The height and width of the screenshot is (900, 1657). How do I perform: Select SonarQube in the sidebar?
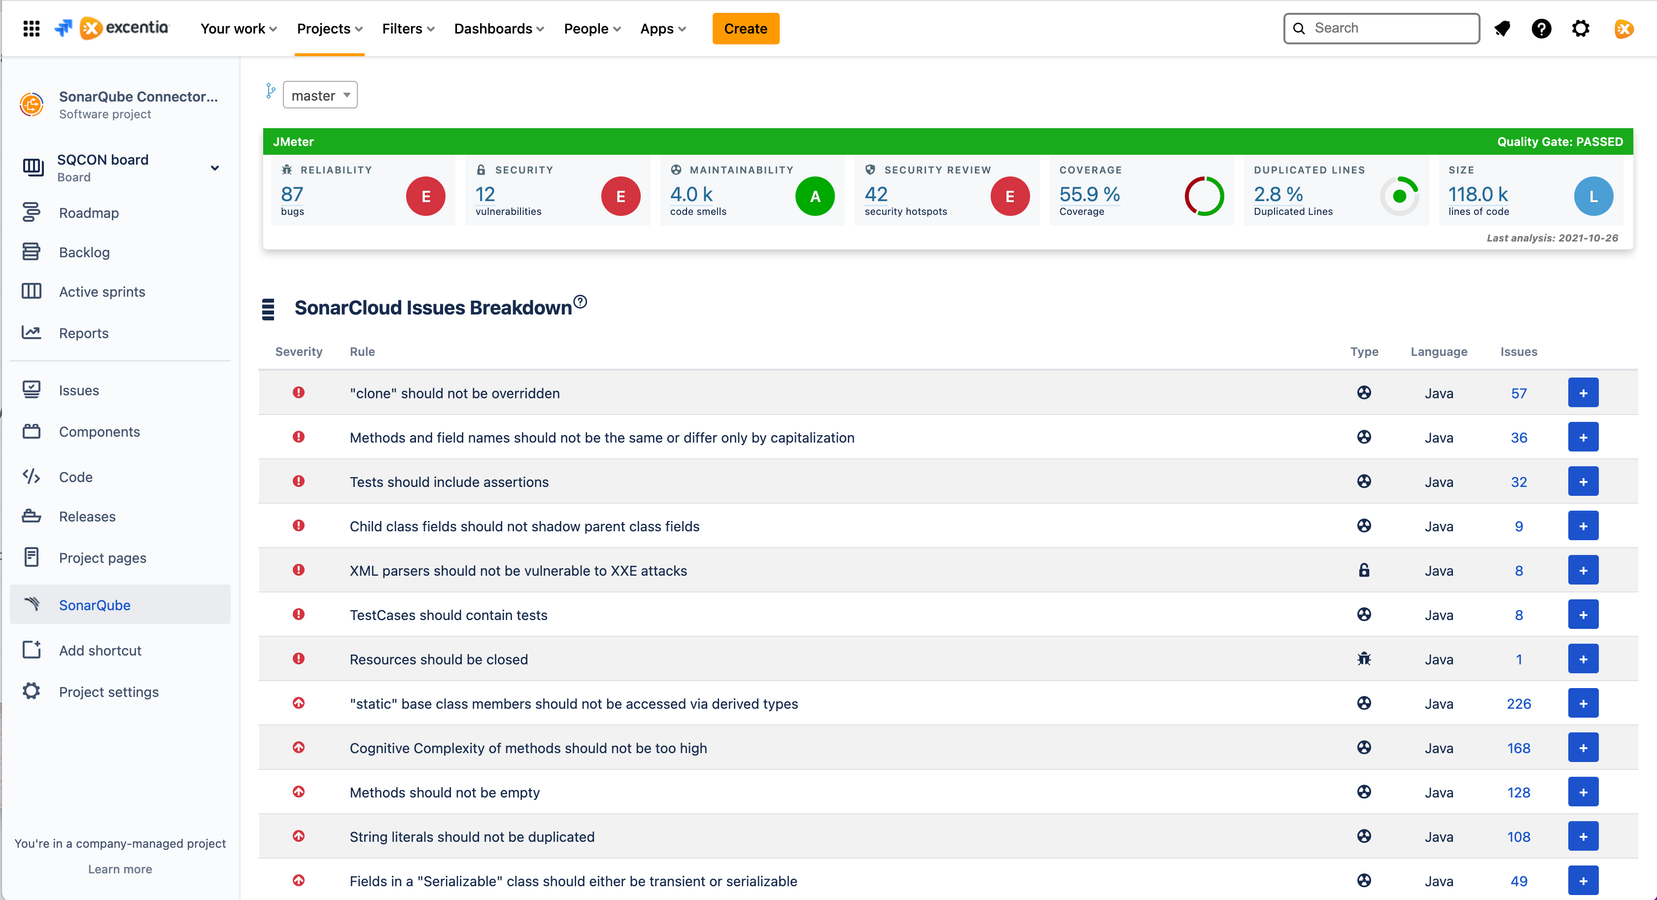coord(120,604)
